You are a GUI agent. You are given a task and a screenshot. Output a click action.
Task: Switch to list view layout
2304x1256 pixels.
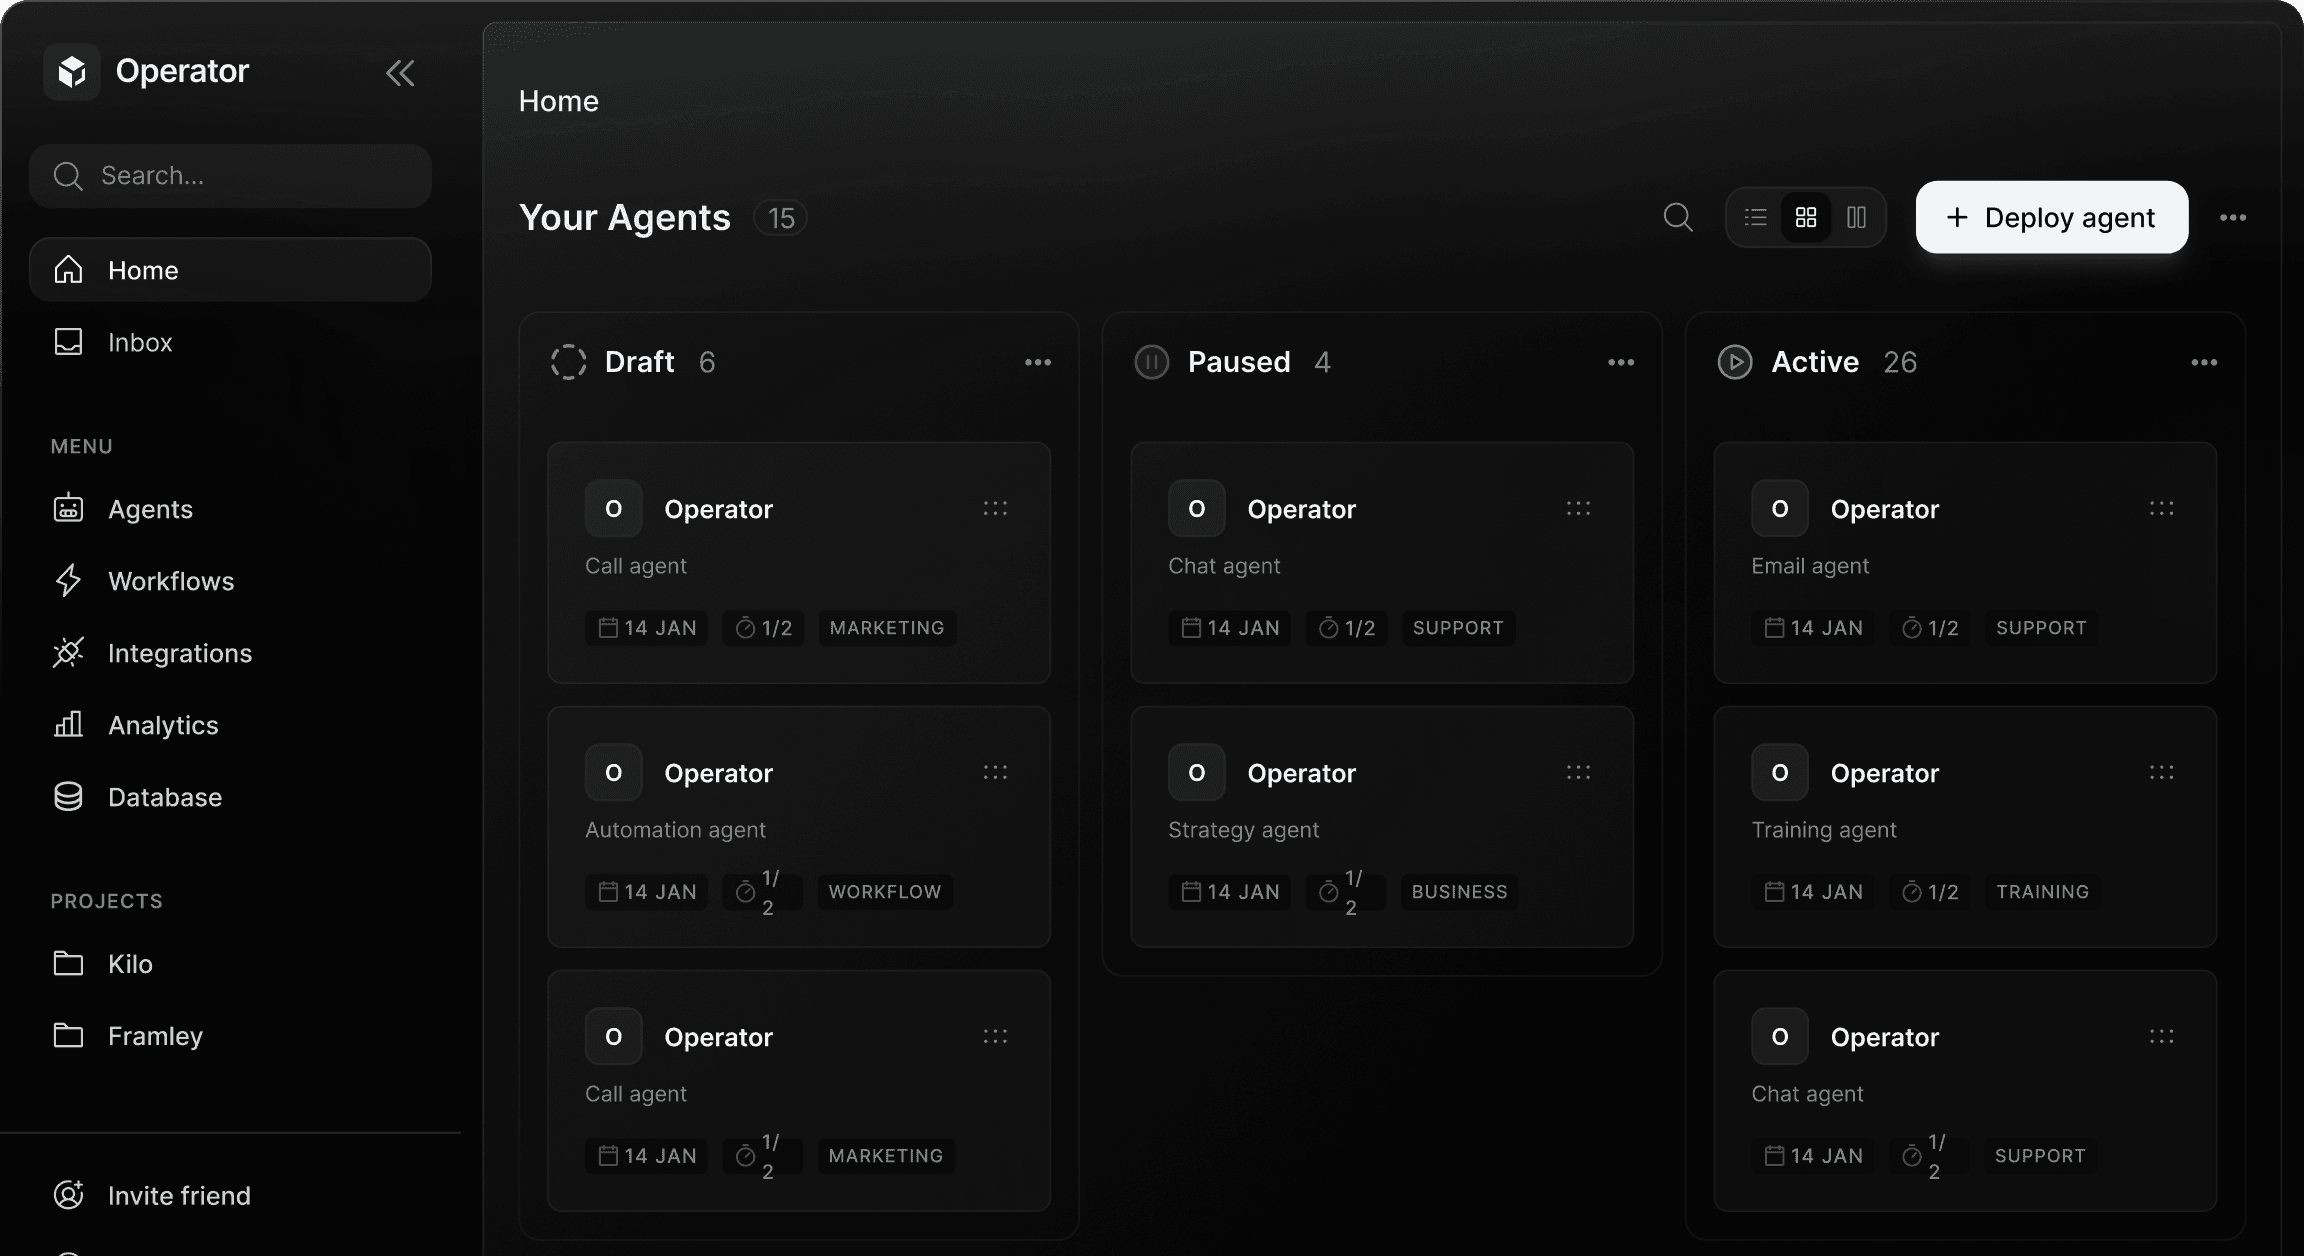[x=1756, y=217]
